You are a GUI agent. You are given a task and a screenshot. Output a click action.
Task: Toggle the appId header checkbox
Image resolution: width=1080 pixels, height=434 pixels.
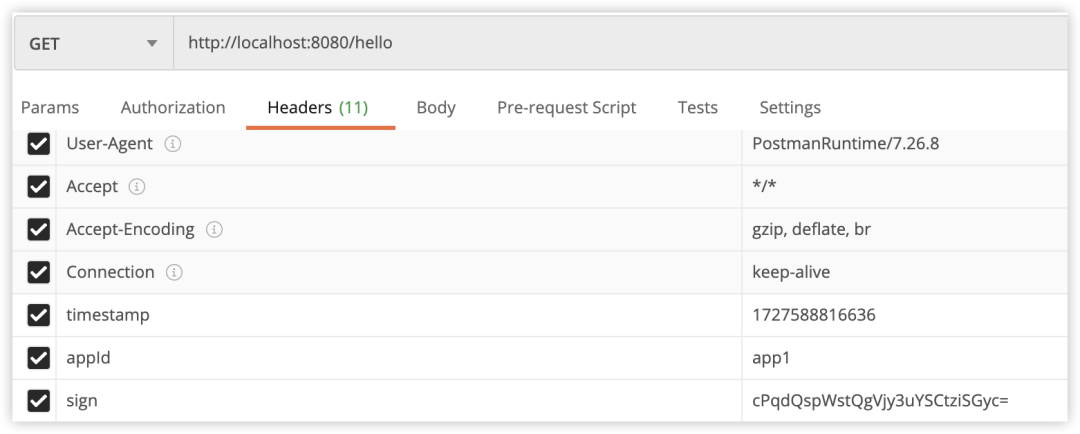click(x=39, y=358)
